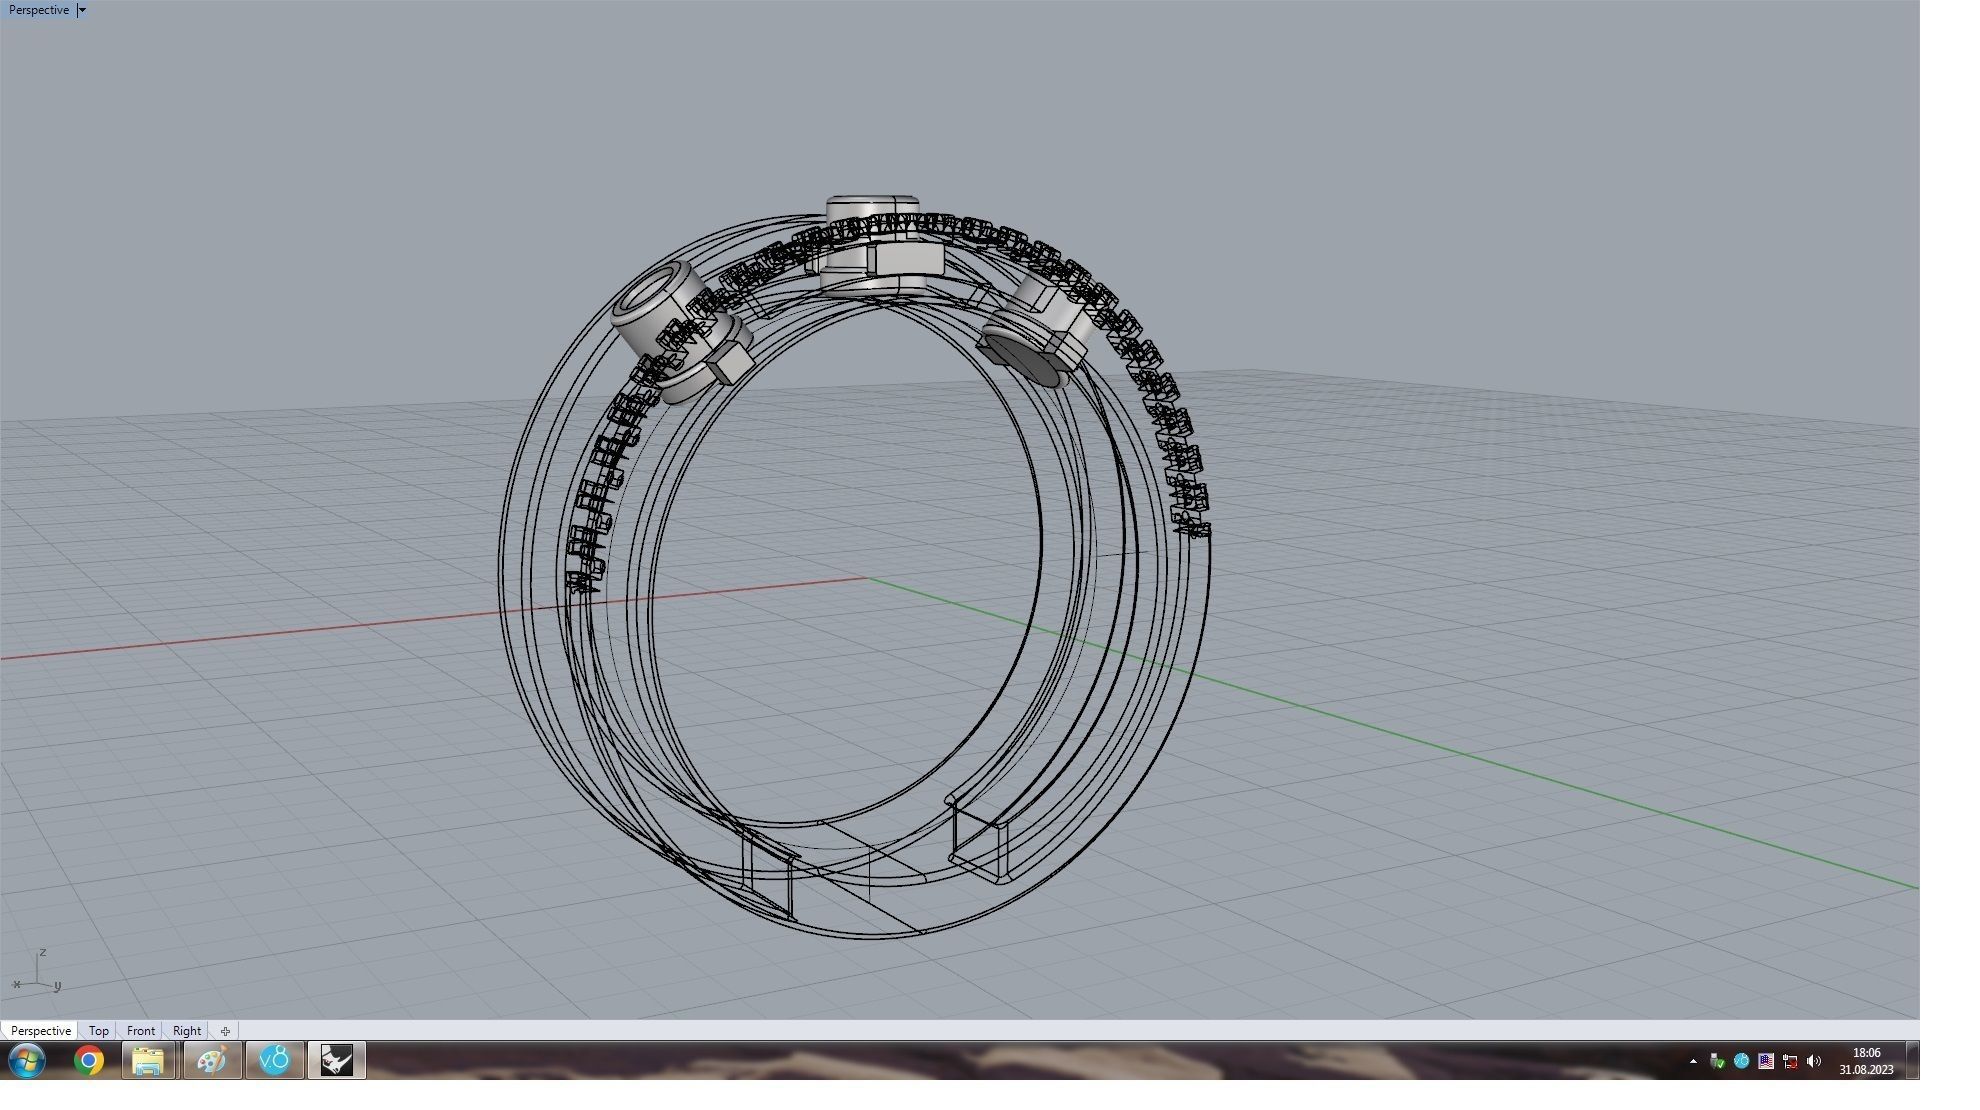Switch to the Front viewport tab
The image size is (1980, 1110).
(140, 1030)
